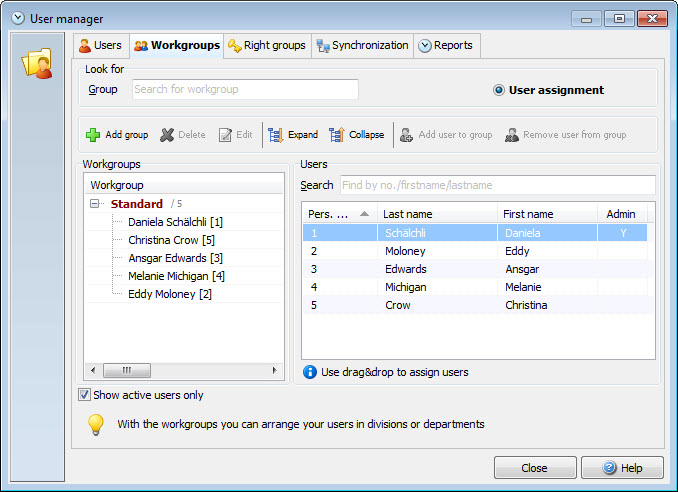The image size is (678, 492).
Task: Click the Edit pencil icon
Action: point(225,135)
